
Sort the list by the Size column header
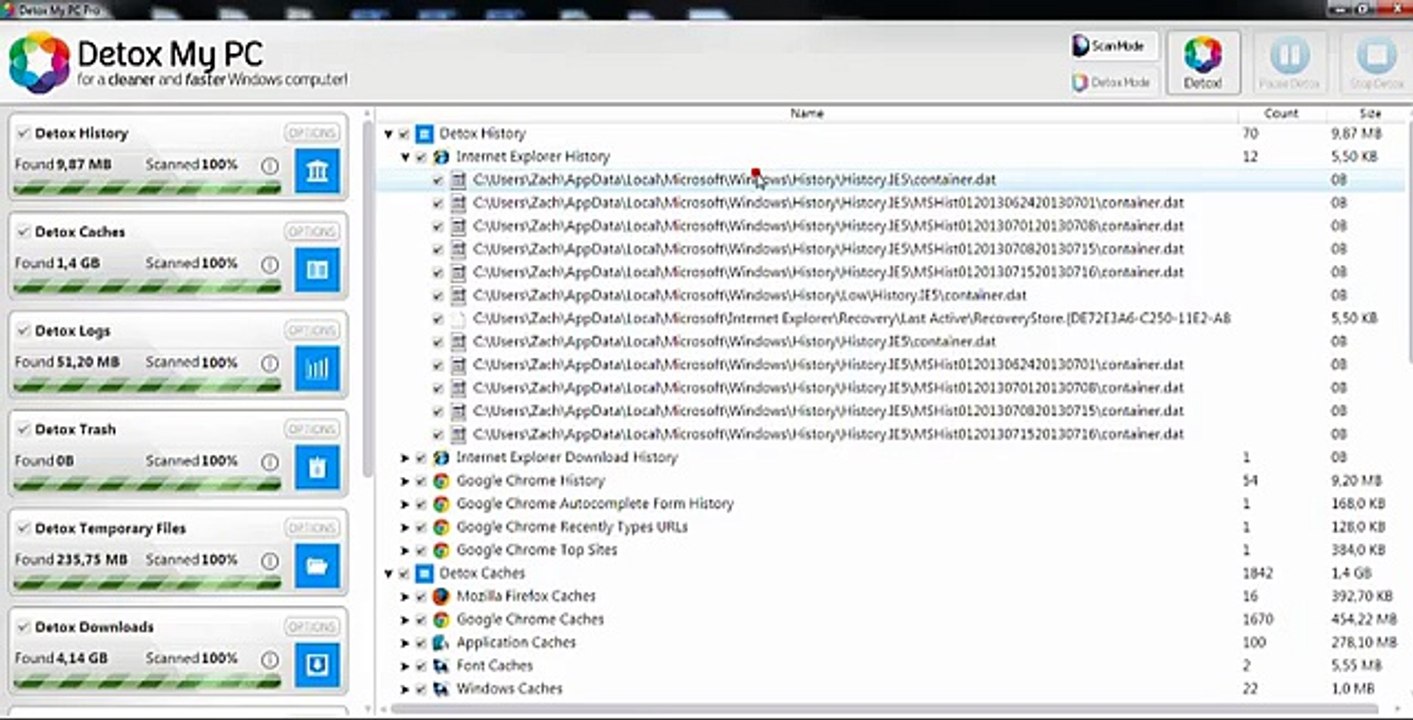1367,113
